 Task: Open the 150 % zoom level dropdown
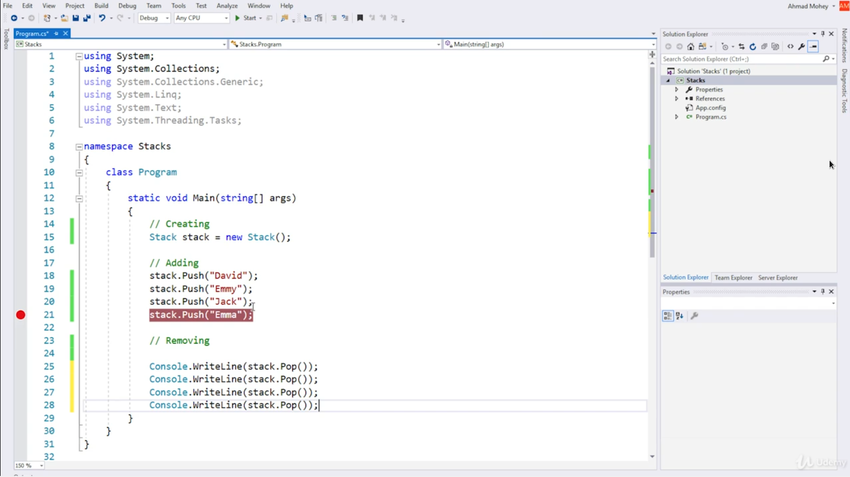point(29,466)
